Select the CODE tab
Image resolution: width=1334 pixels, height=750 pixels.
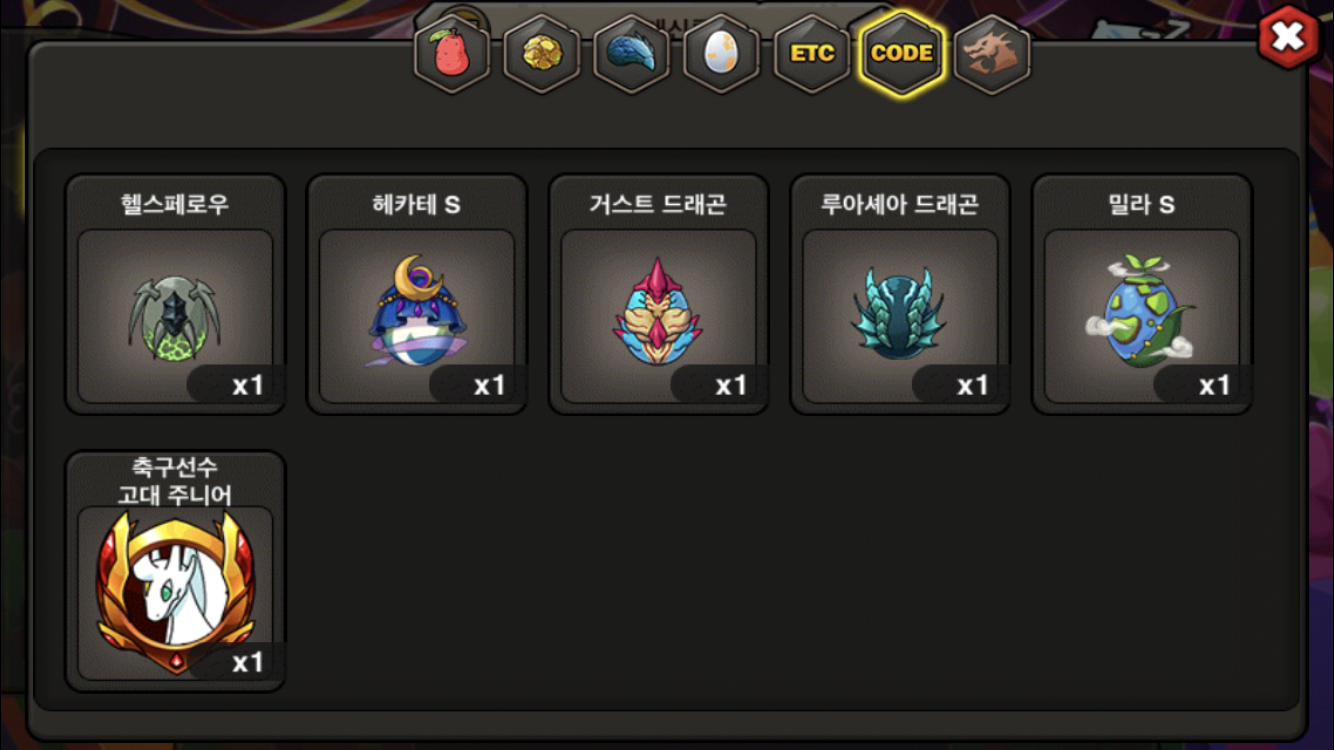pyautogui.click(x=902, y=54)
